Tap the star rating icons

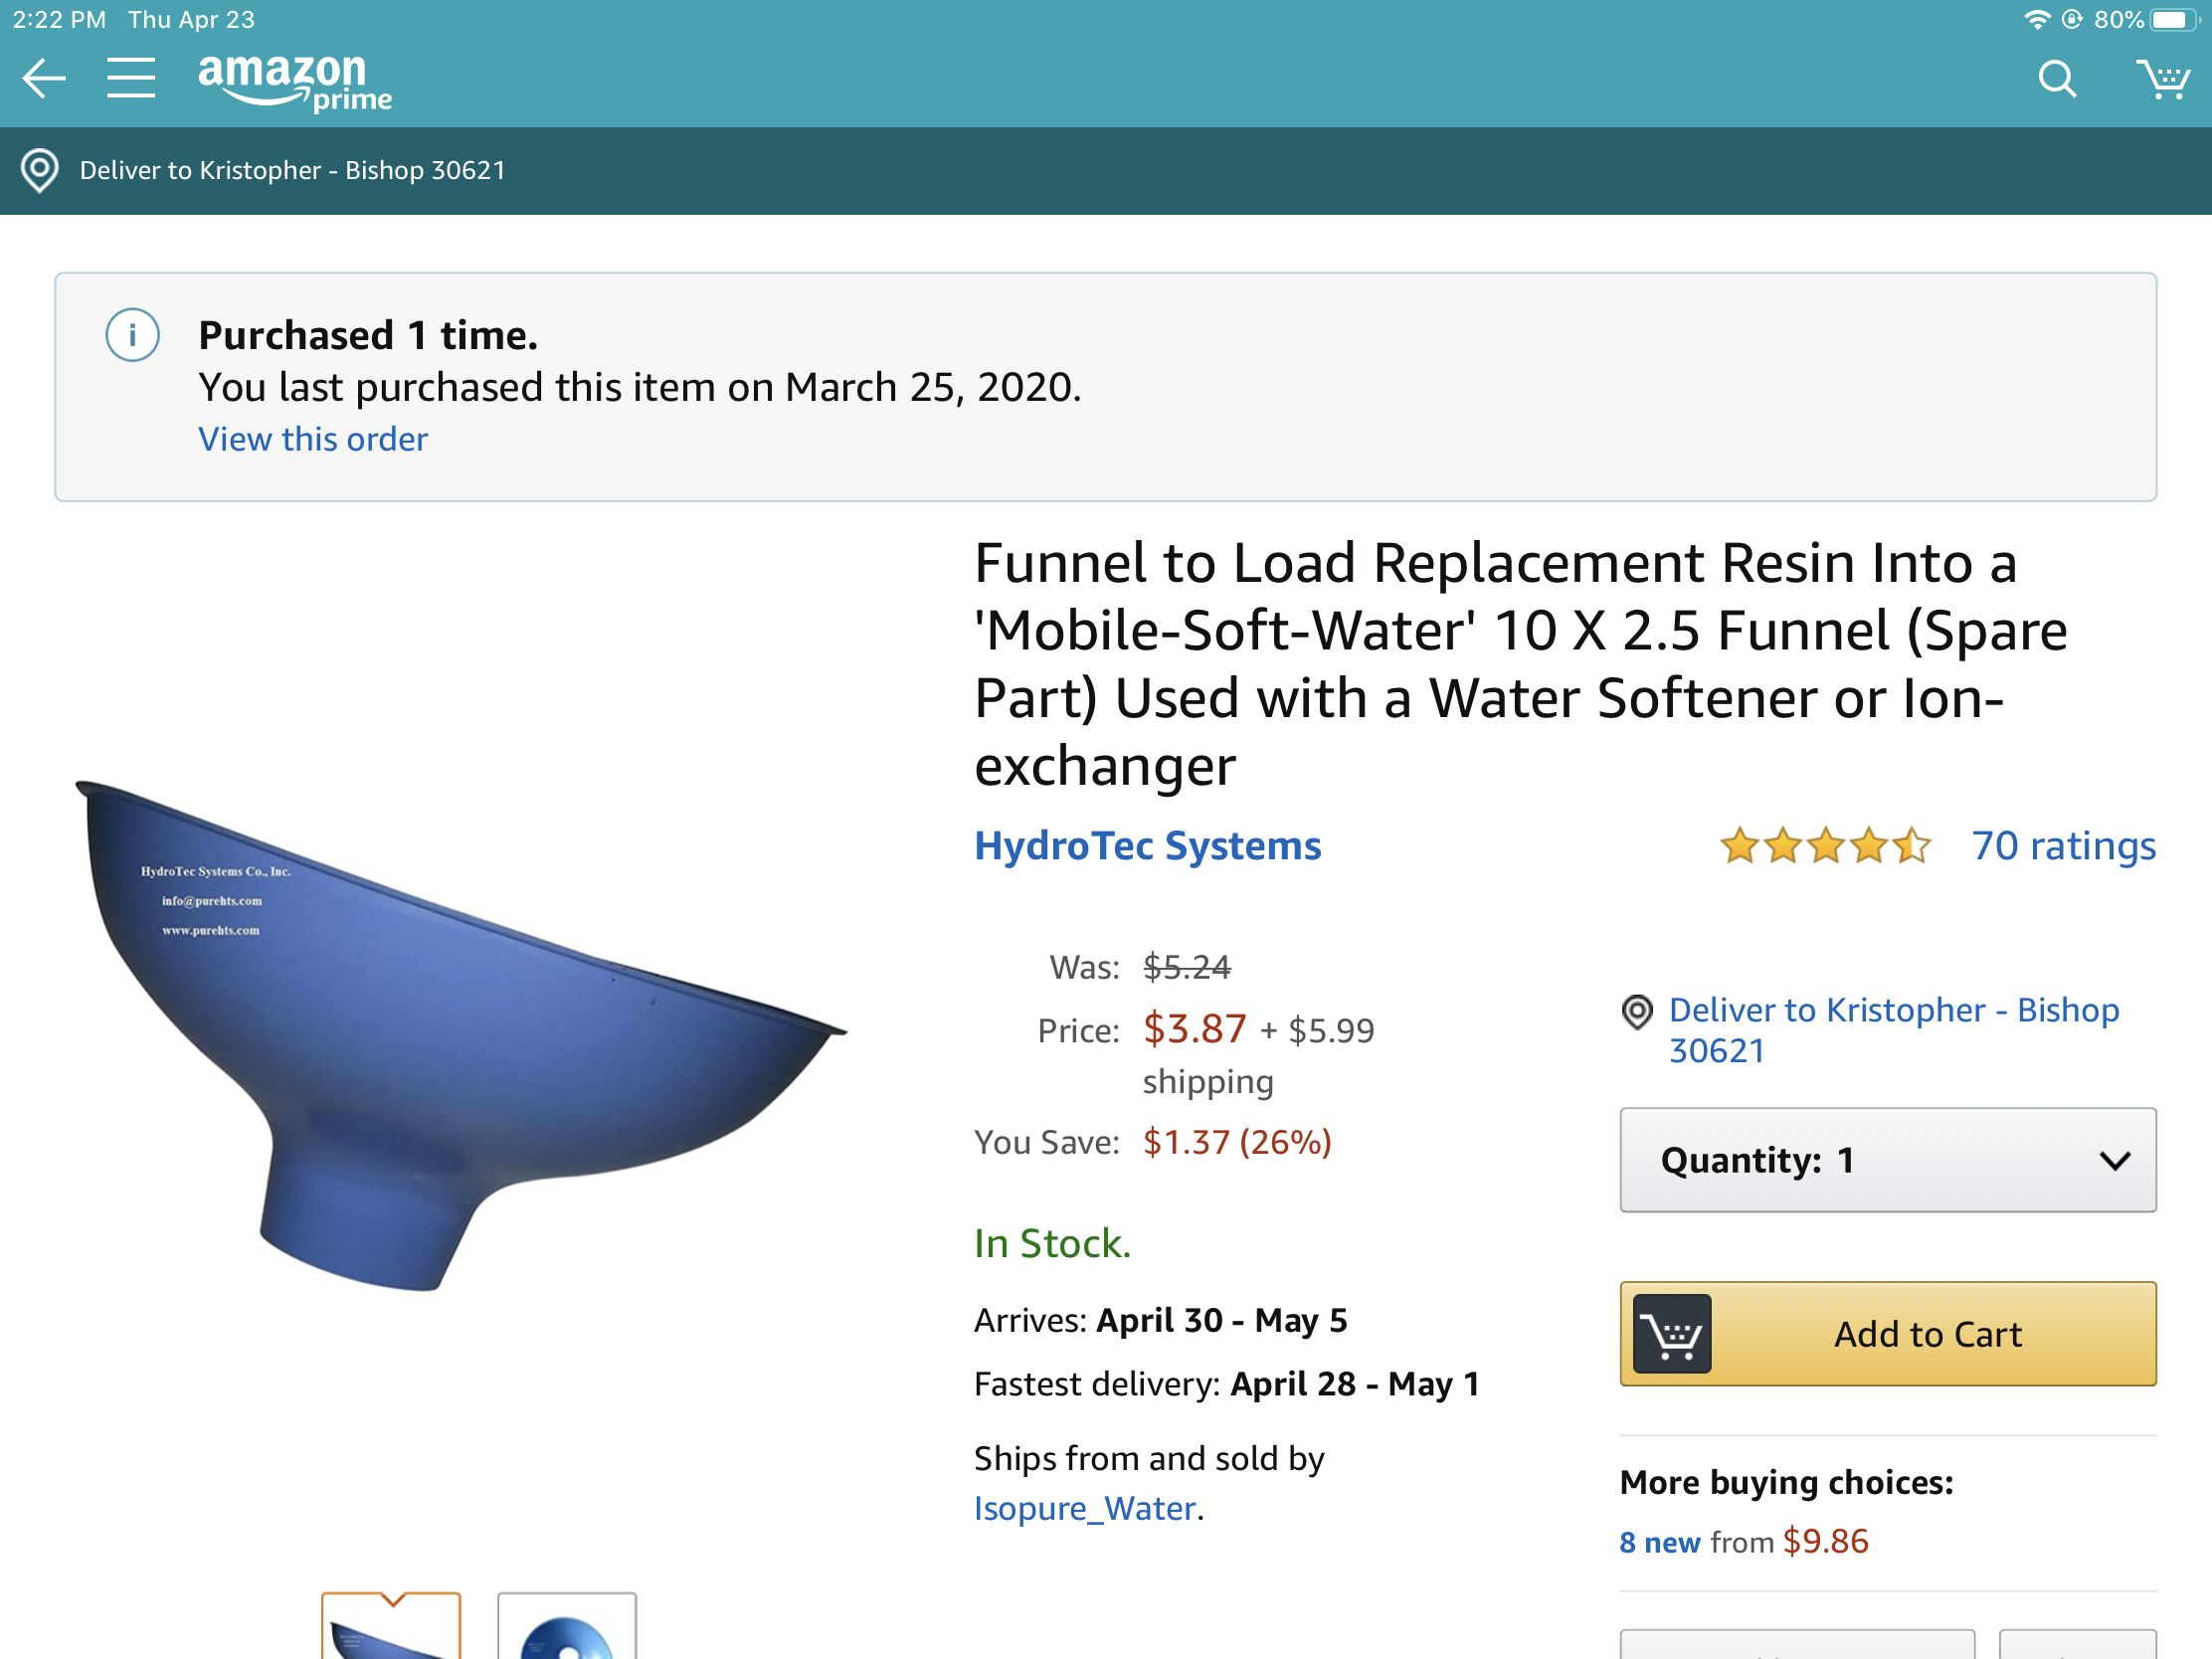[1825, 846]
